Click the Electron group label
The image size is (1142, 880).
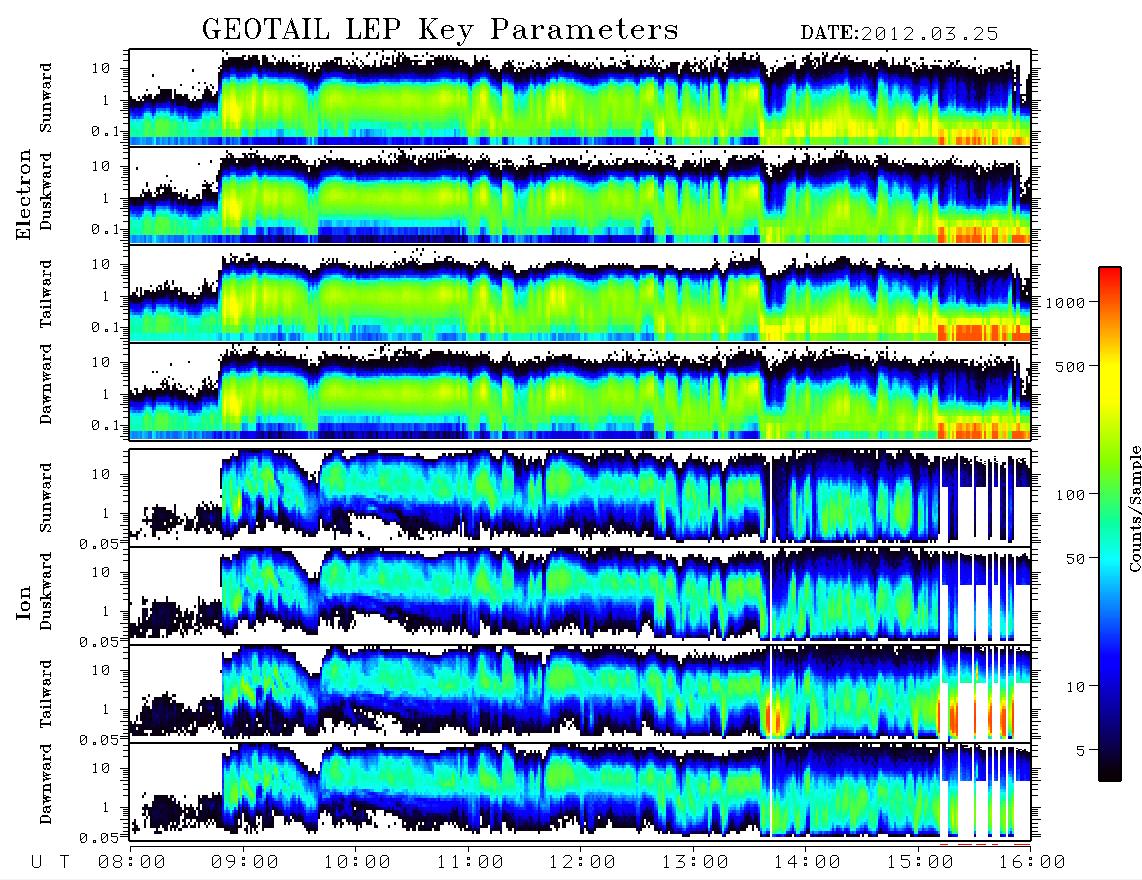coord(24,195)
